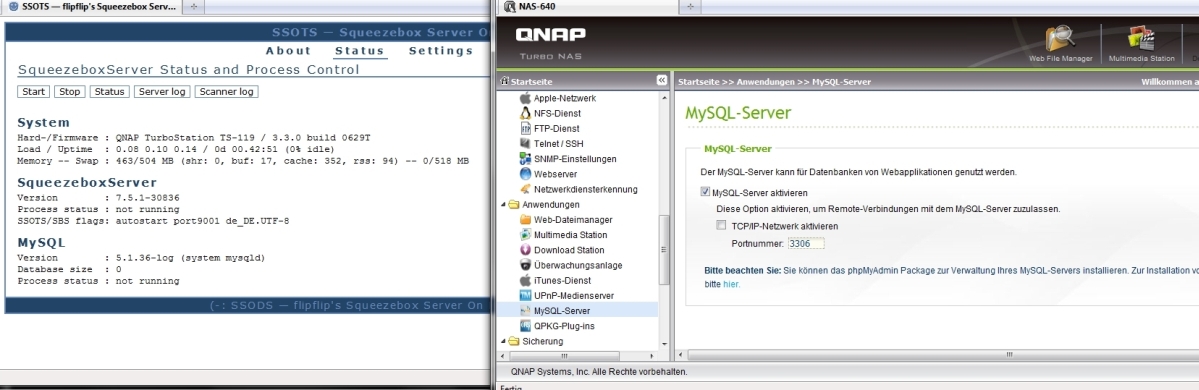Click the Netzwerkdiensterkennung icon
The image size is (1199, 390).
coord(525,190)
